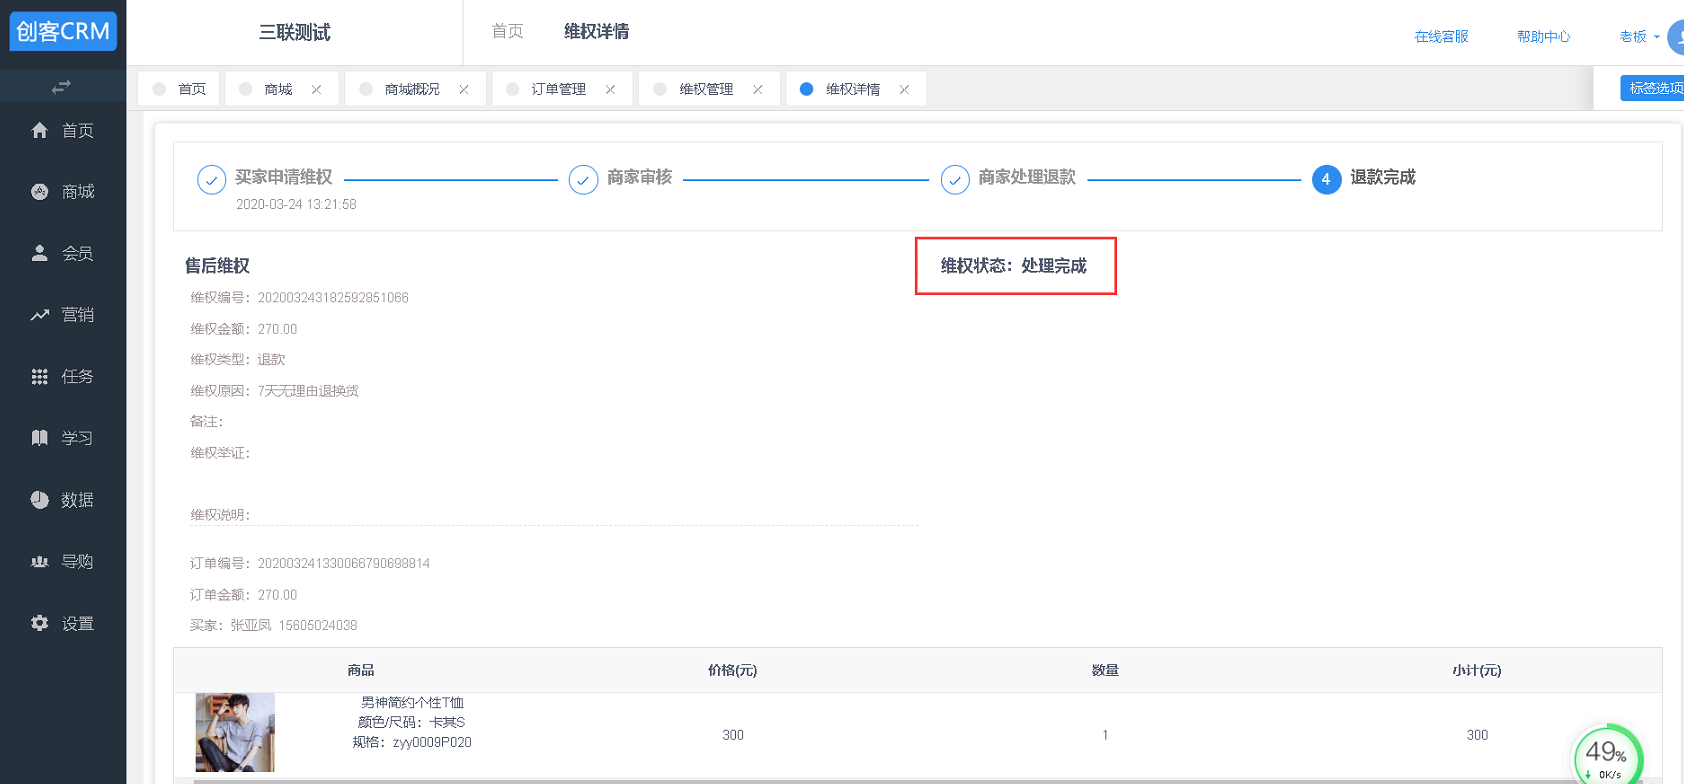Click the 任务 tasks grid icon
The width and height of the screenshot is (1684, 784).
(x=40, y=377)
